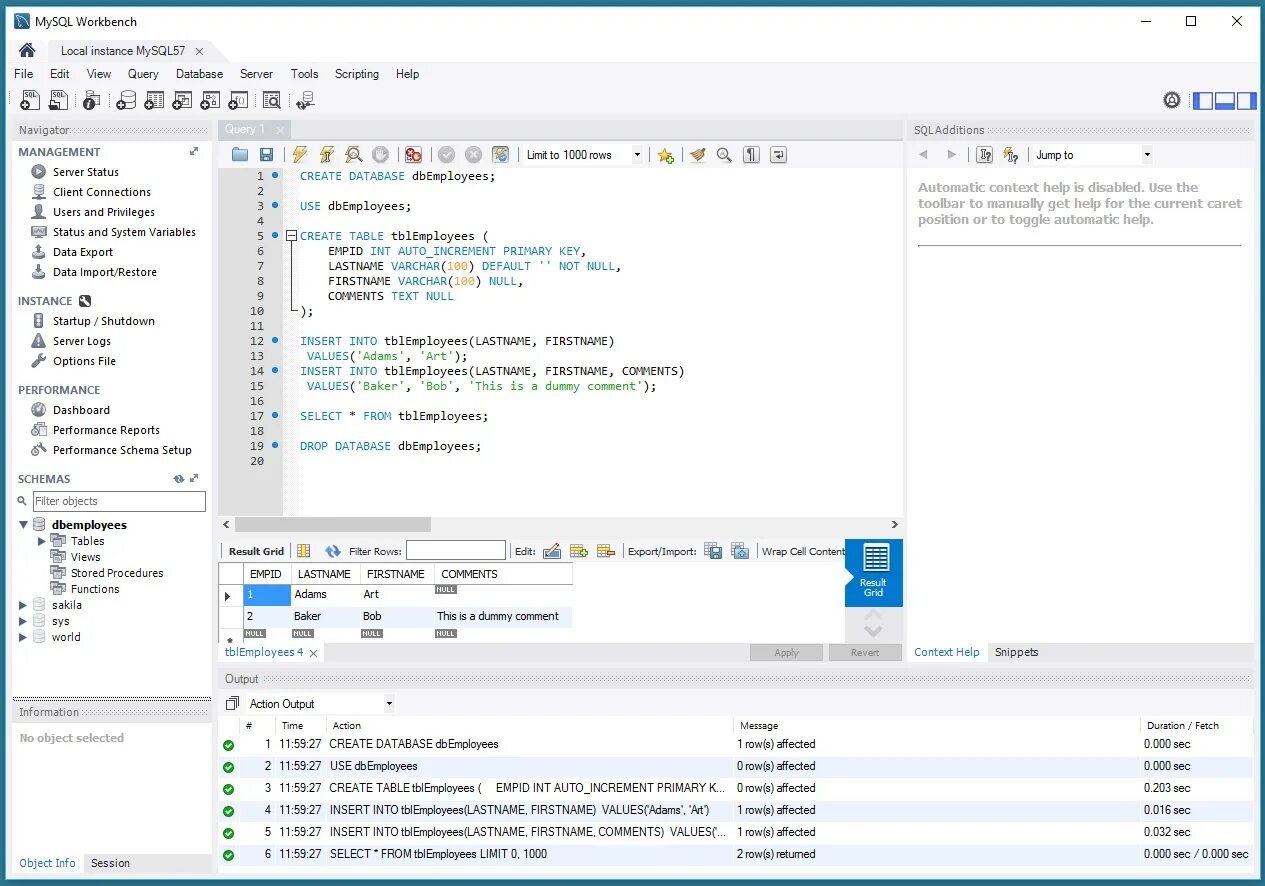
Task: Execute the script with the lightning icon
Action: [x=299, y=155]
